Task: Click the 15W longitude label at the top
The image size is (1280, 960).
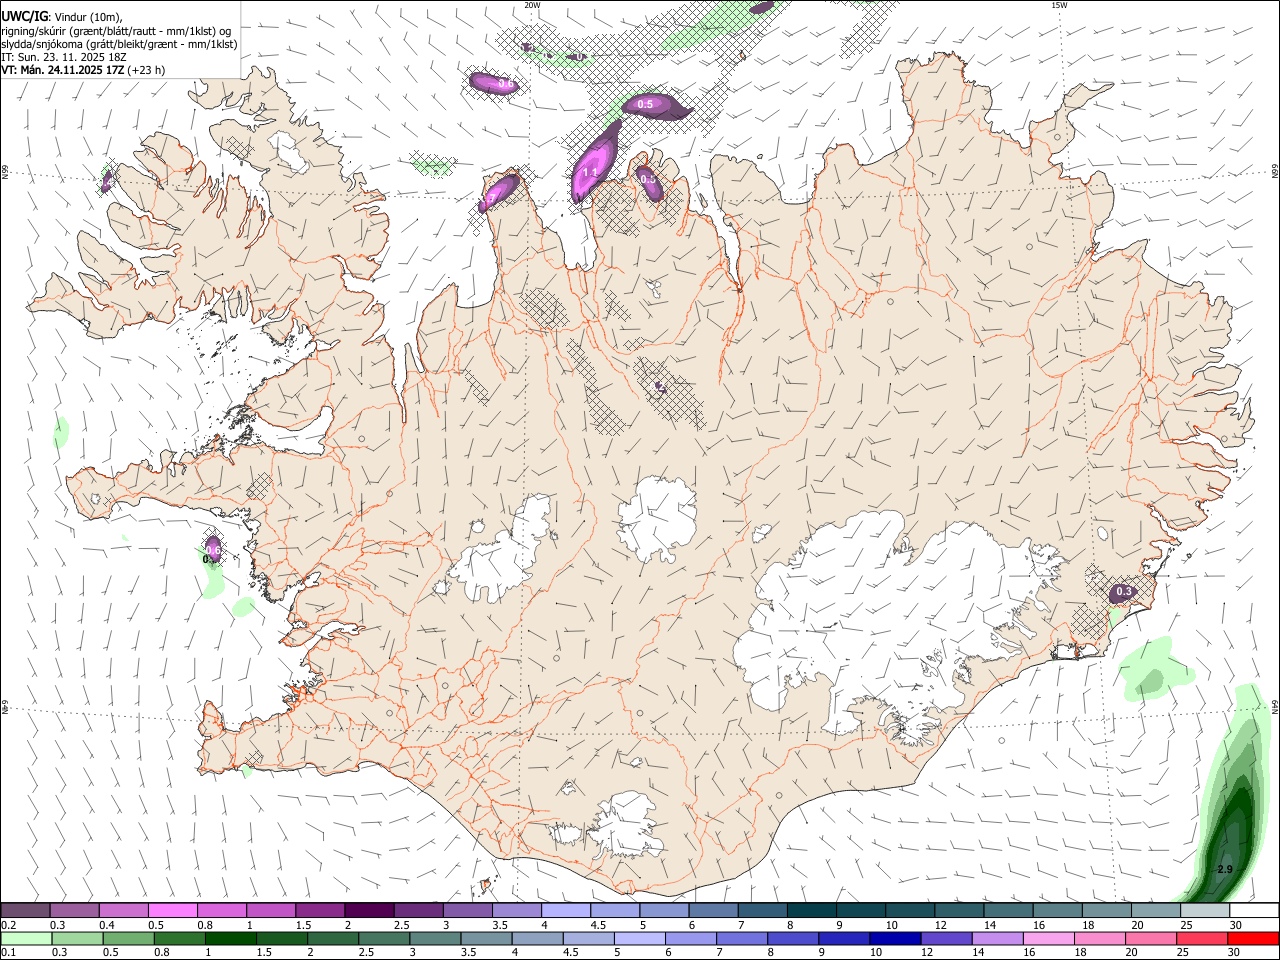Action: point(1059,5)
